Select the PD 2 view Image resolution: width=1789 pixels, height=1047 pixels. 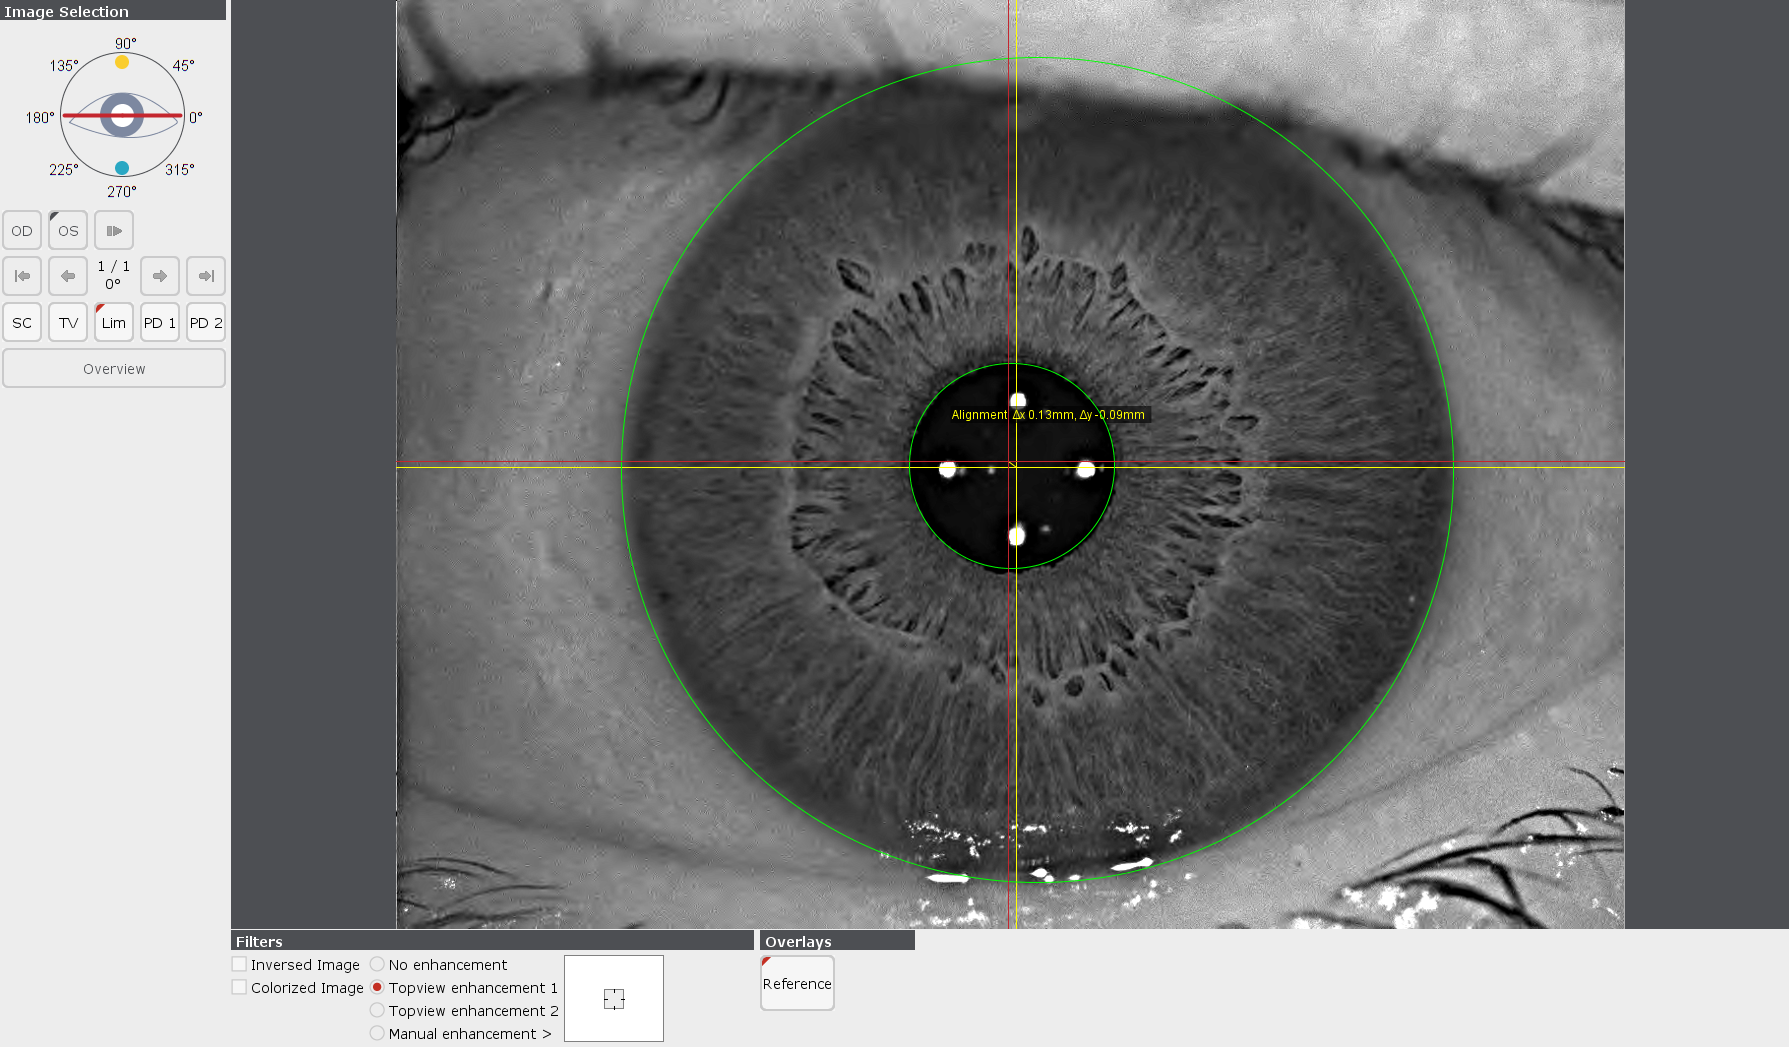(205, 321)
